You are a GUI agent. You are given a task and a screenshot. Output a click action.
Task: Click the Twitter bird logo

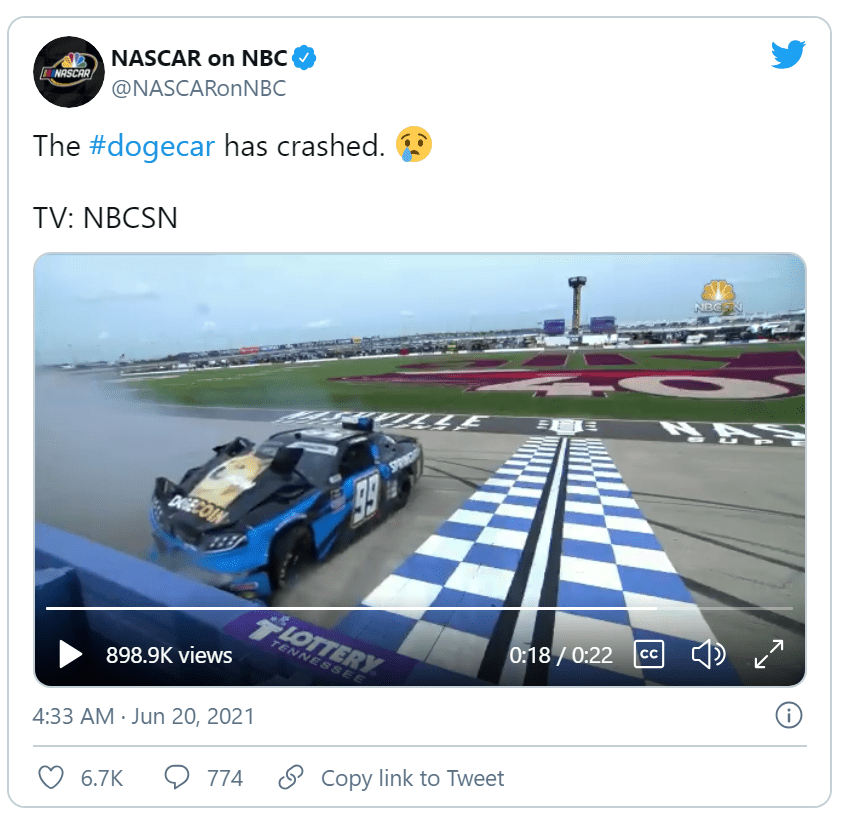pyautogui.click(x=787, y=55)
